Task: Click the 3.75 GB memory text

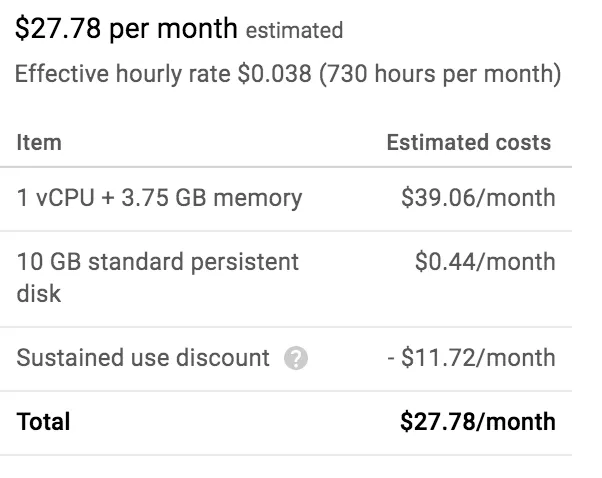Action: click(212, 199)
